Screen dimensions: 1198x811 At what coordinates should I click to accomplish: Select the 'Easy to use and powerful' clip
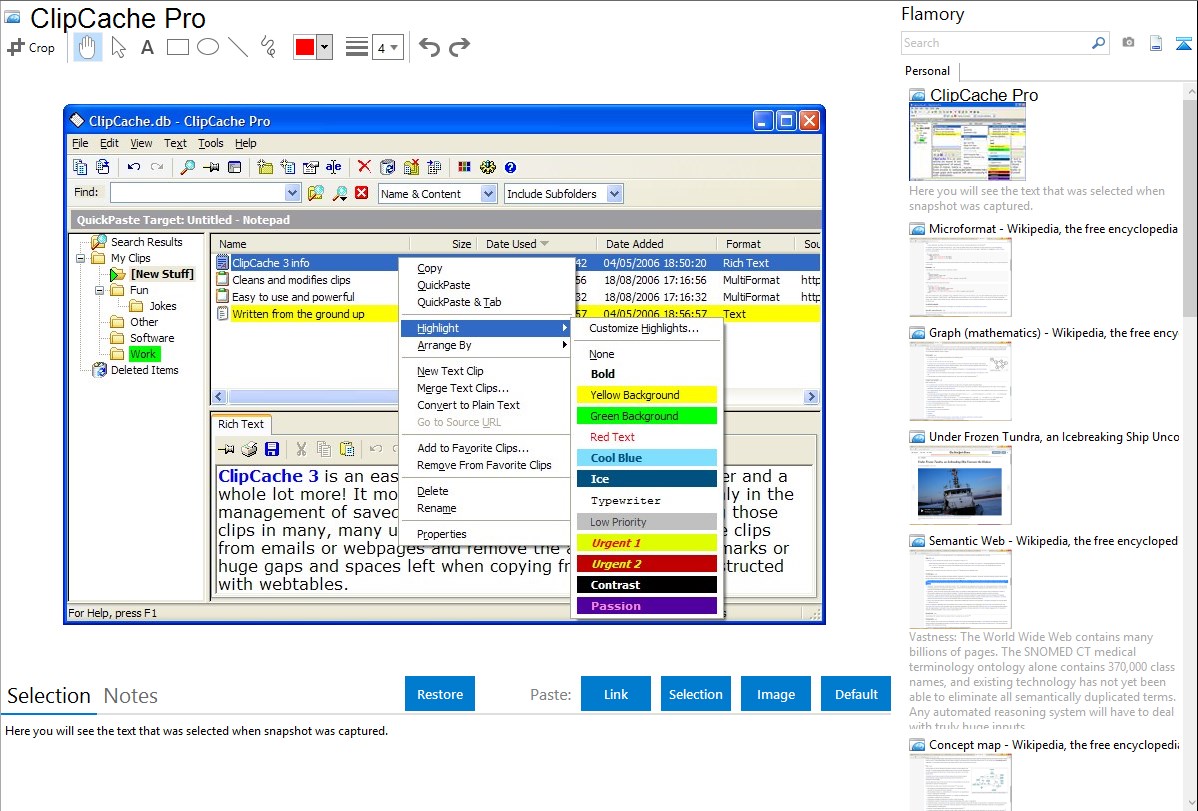(x=293, y=297)
